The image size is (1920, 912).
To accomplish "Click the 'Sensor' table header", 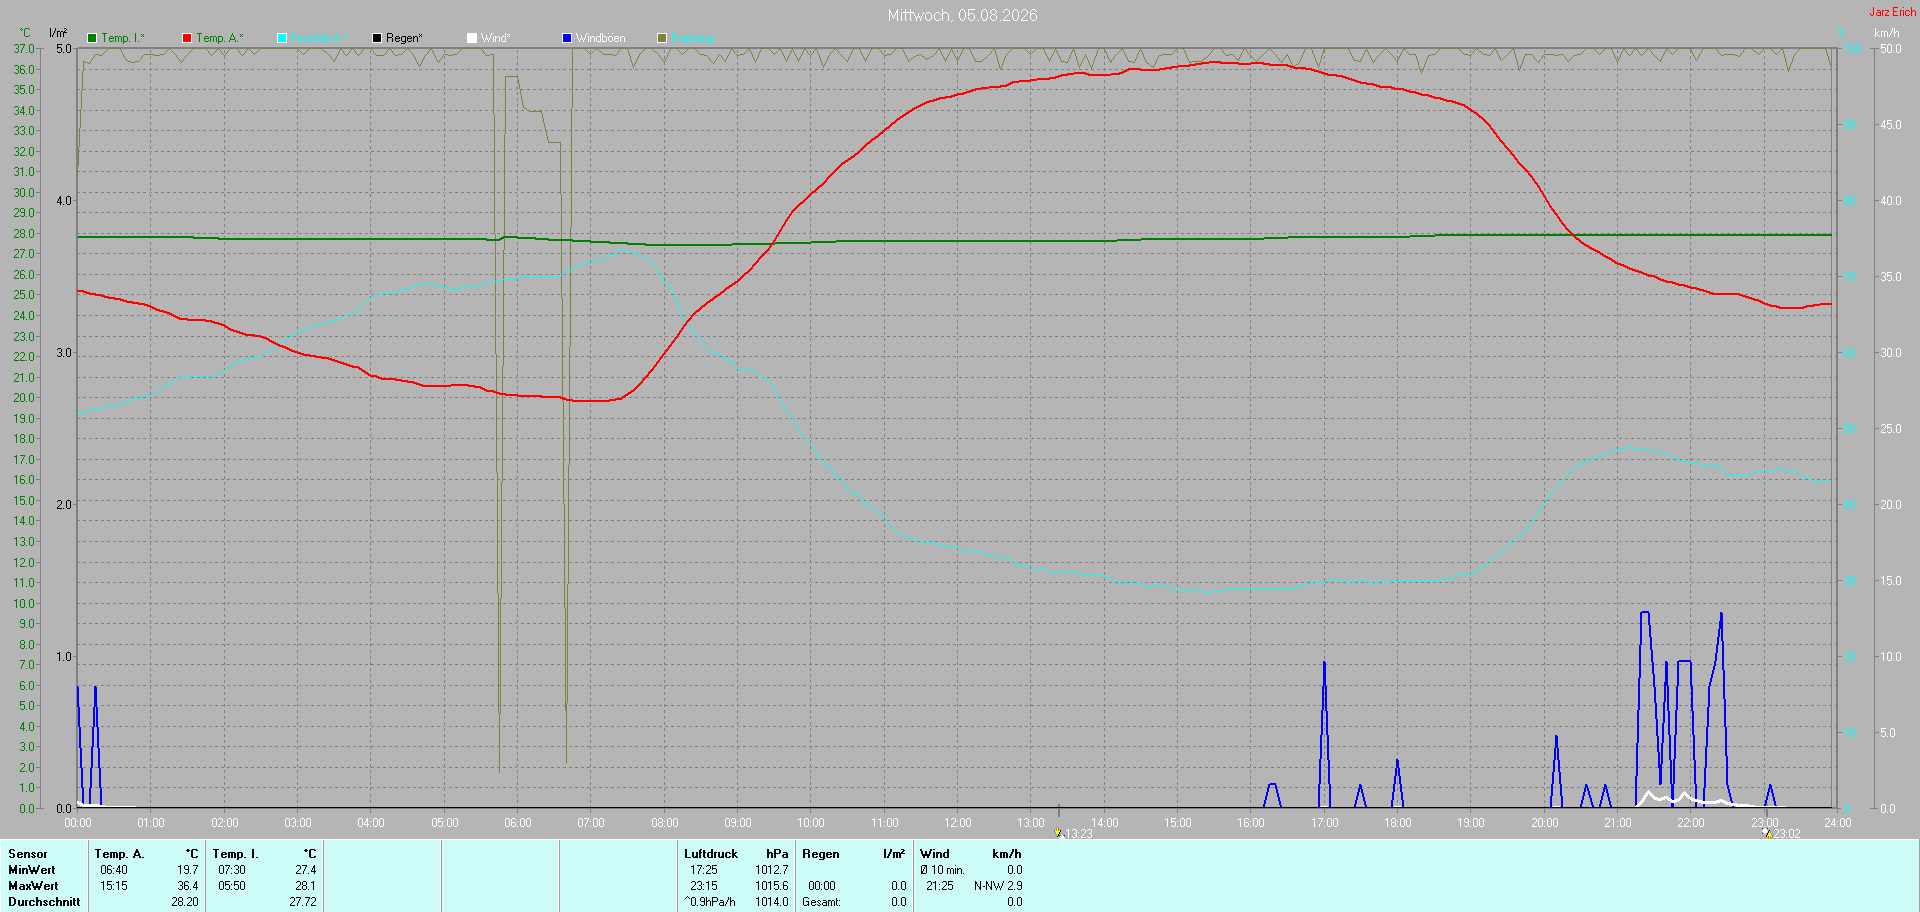I will (x=28, y=854).
